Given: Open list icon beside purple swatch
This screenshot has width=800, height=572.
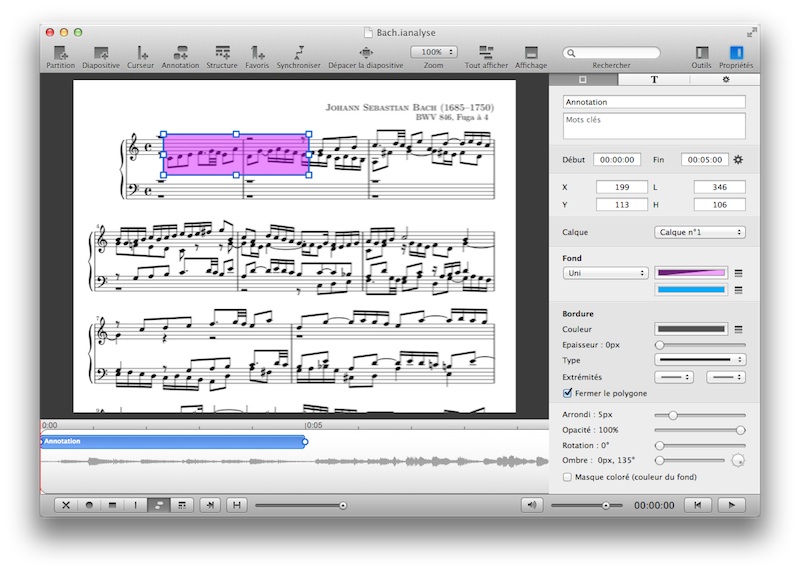Looking at the screenshot, I should (738, 273).
